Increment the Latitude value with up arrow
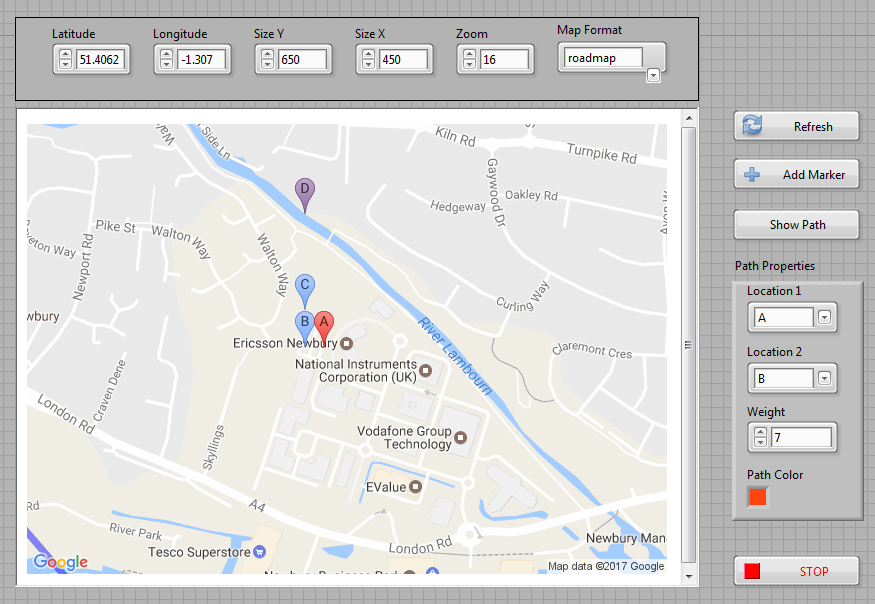The image size is (875, 604). [x=65, y=55]
